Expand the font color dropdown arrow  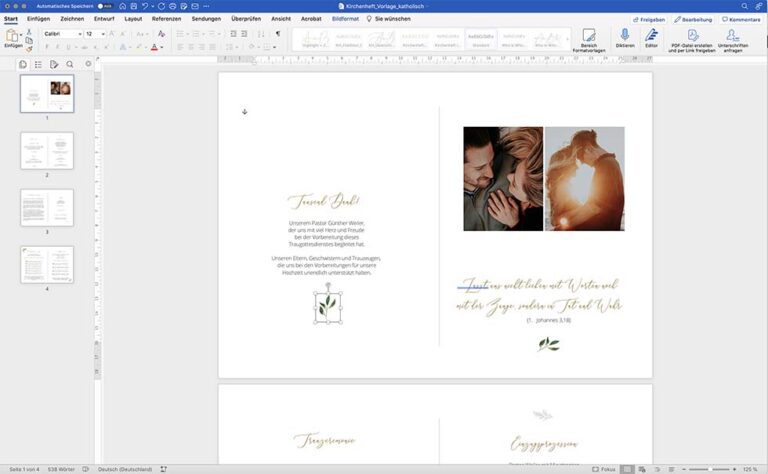(163, 47)
